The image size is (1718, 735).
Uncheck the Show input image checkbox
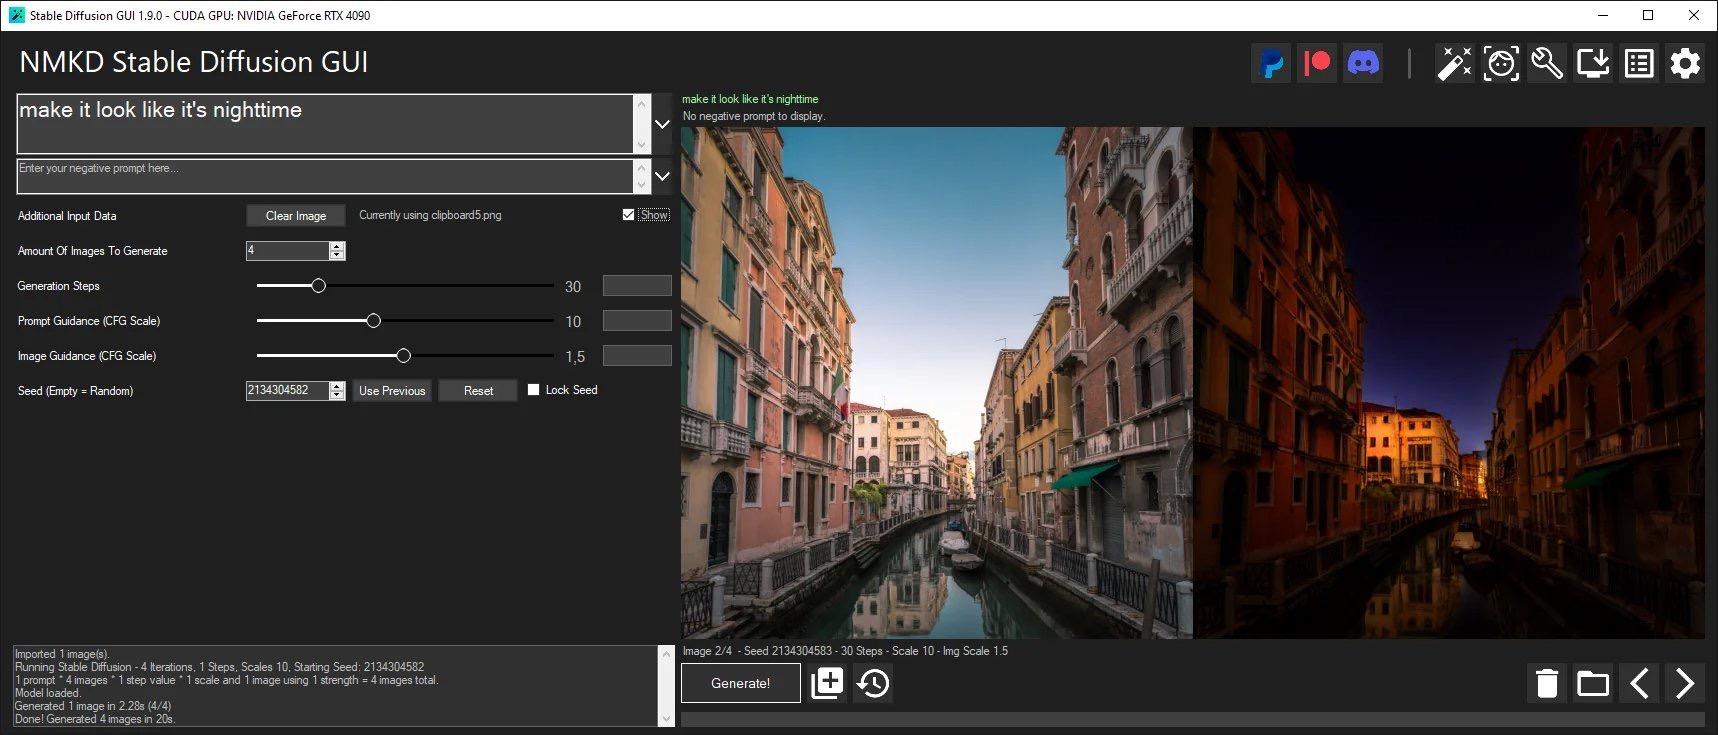coord(628,215)
